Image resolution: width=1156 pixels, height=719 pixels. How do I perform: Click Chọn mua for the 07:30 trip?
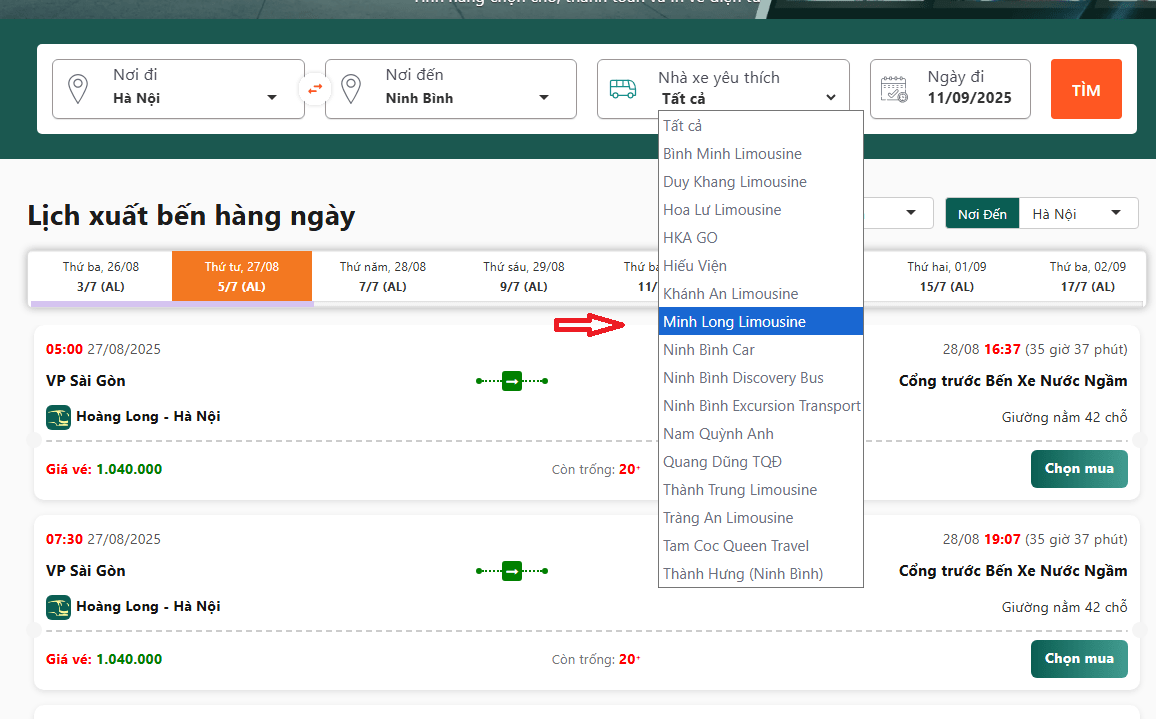tap(1078, 659)
